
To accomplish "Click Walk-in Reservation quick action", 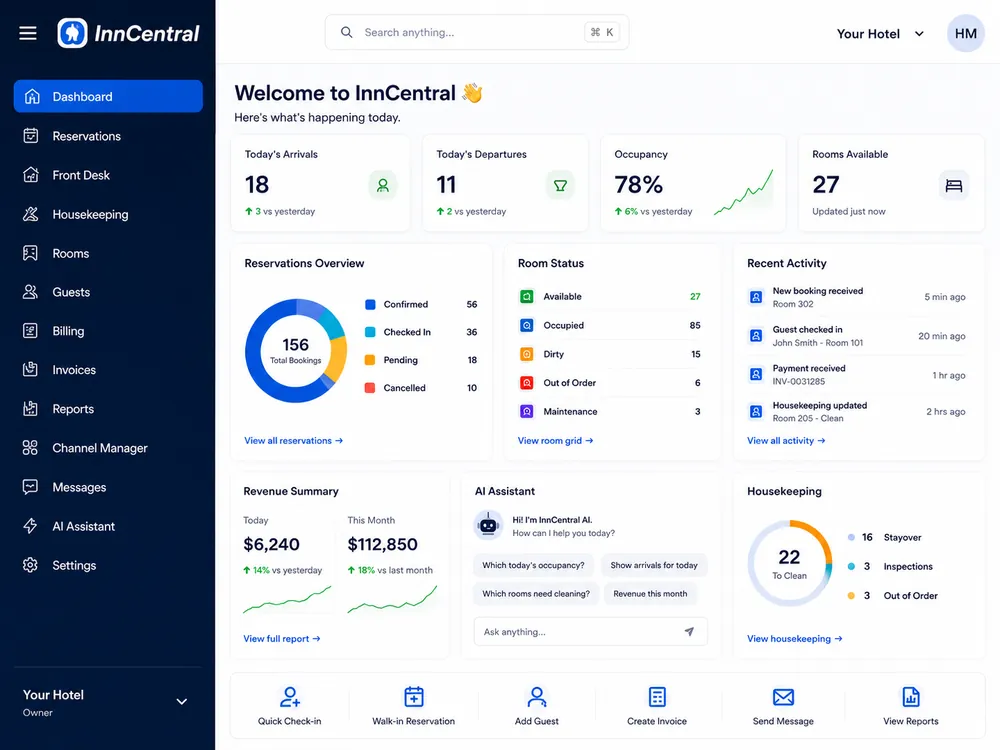I will click(413, 706).
